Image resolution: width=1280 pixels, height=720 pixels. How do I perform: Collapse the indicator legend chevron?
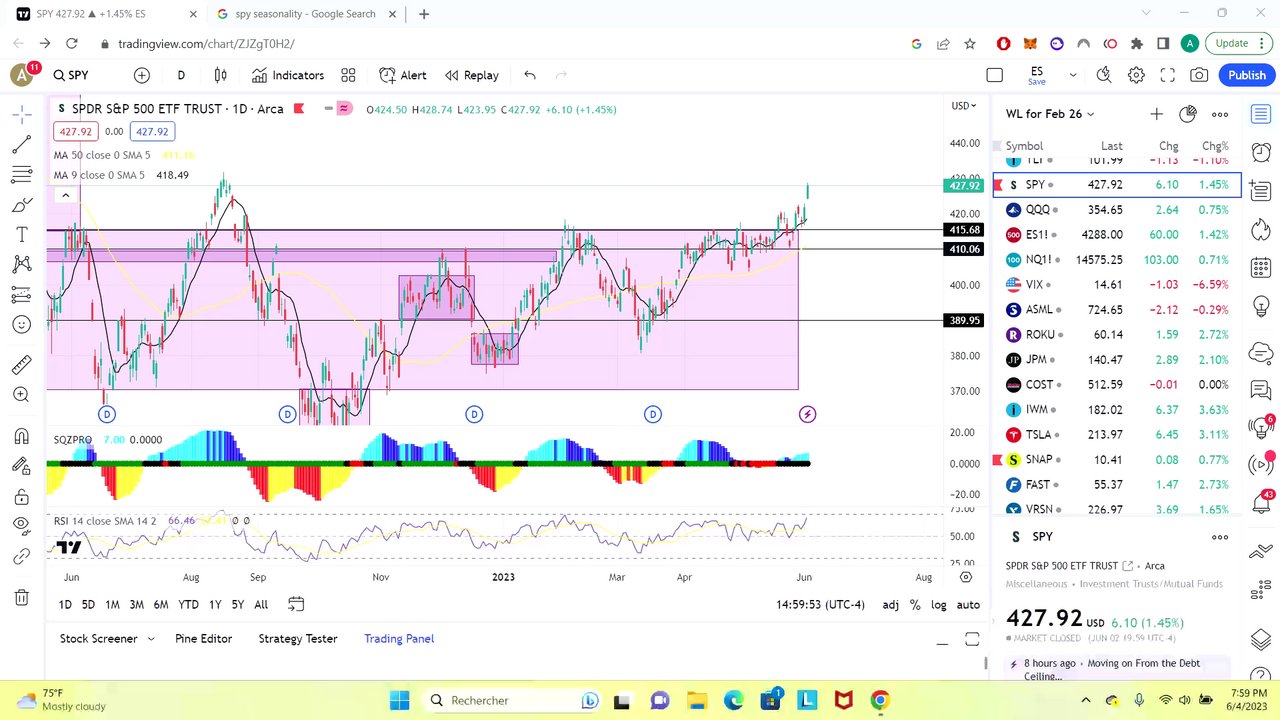(65, 195)
